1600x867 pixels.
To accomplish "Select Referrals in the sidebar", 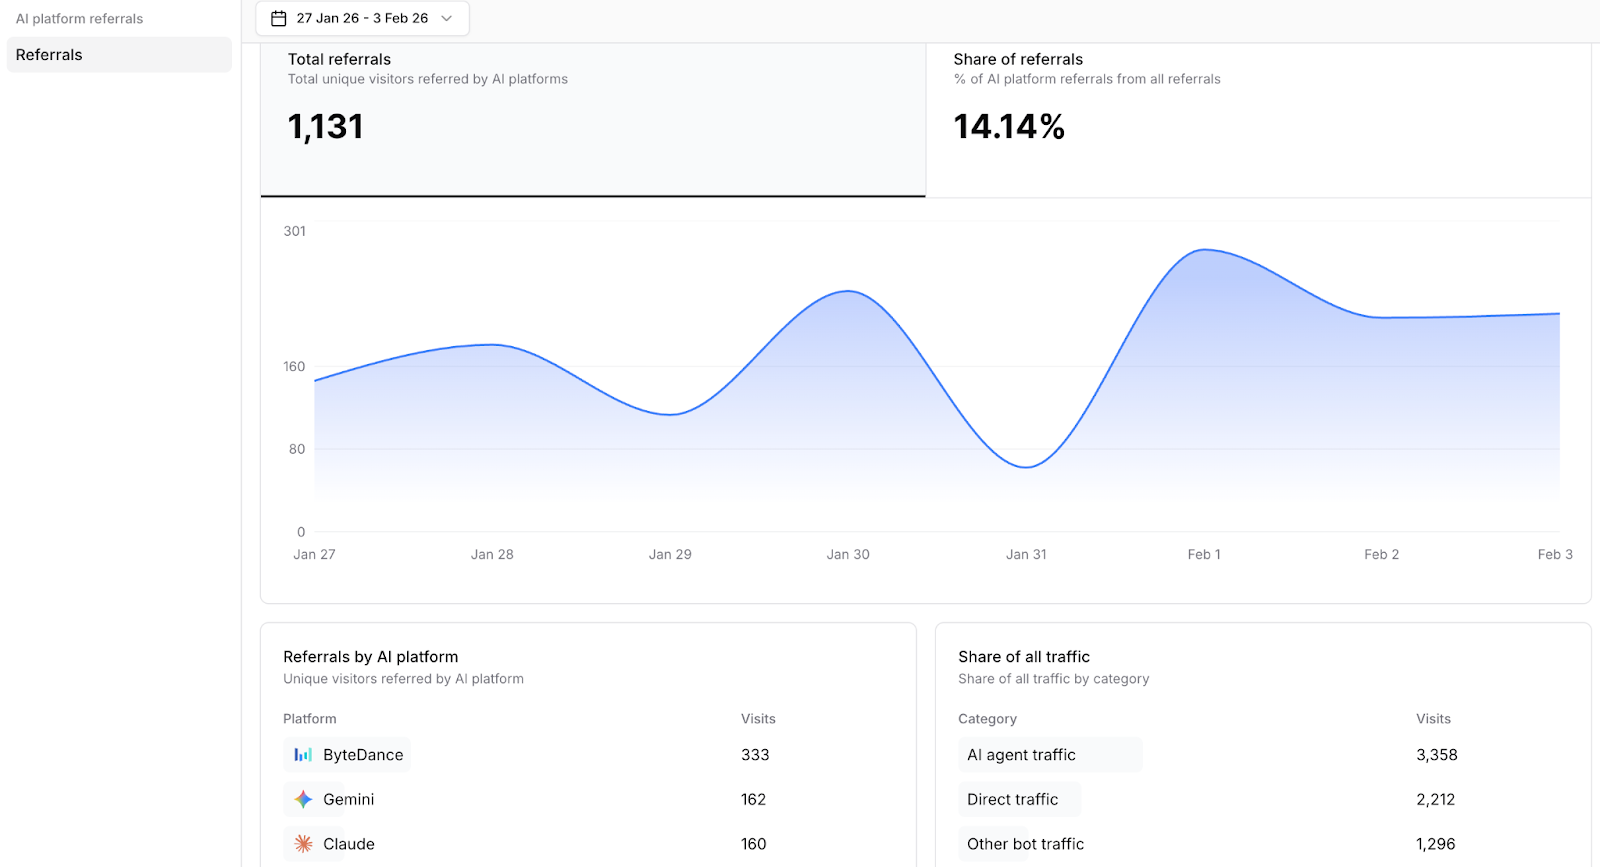I will (x=119, y=55).
